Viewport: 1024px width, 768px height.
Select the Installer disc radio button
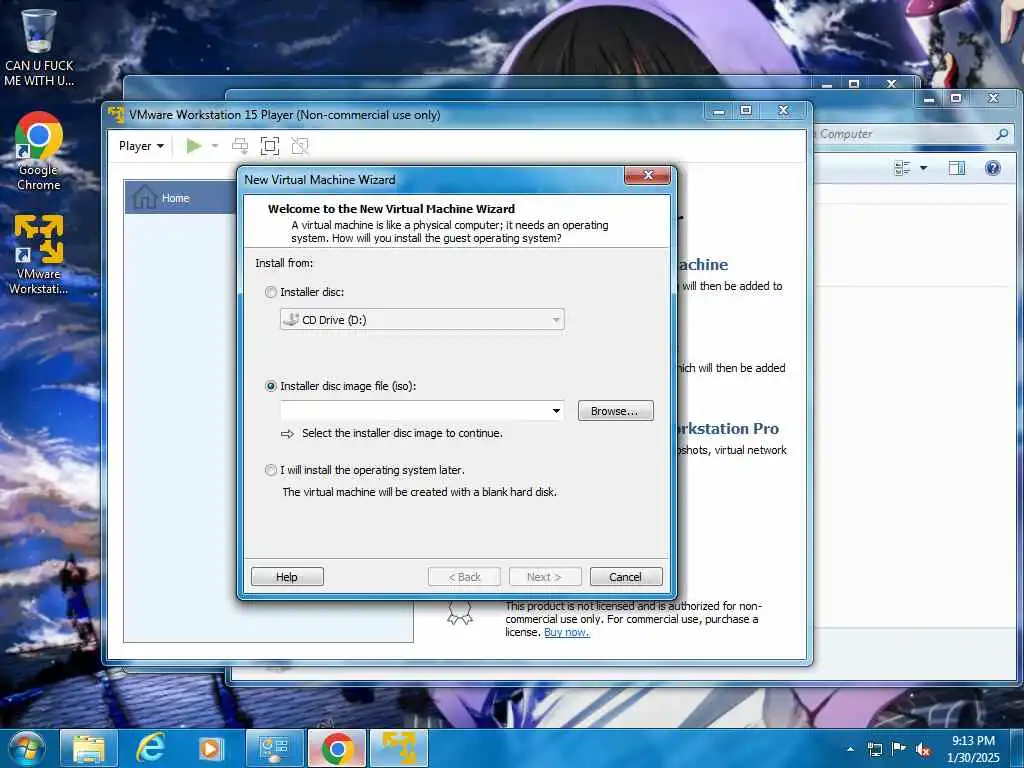[x=270, y=292]
